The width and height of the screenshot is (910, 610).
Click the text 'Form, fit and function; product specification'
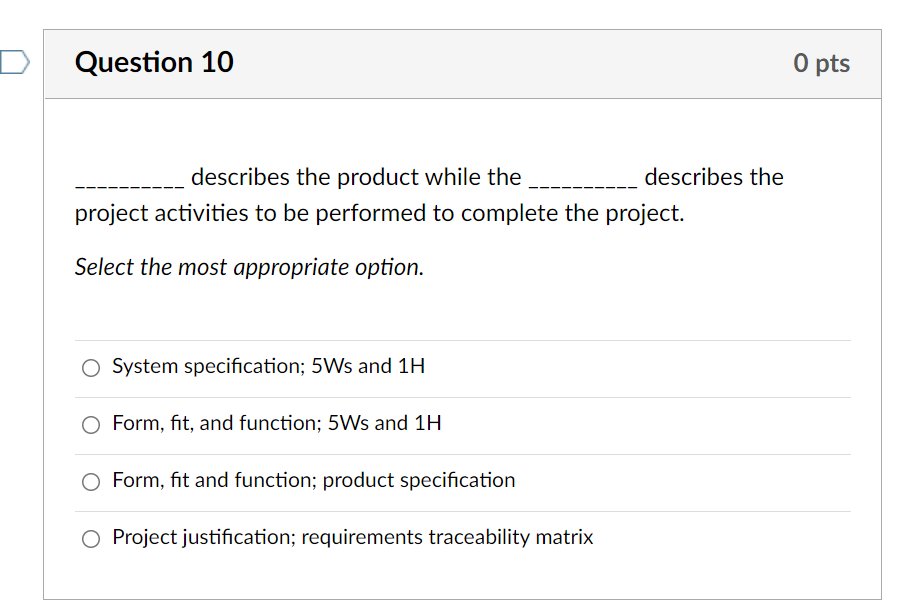[314, 480]
